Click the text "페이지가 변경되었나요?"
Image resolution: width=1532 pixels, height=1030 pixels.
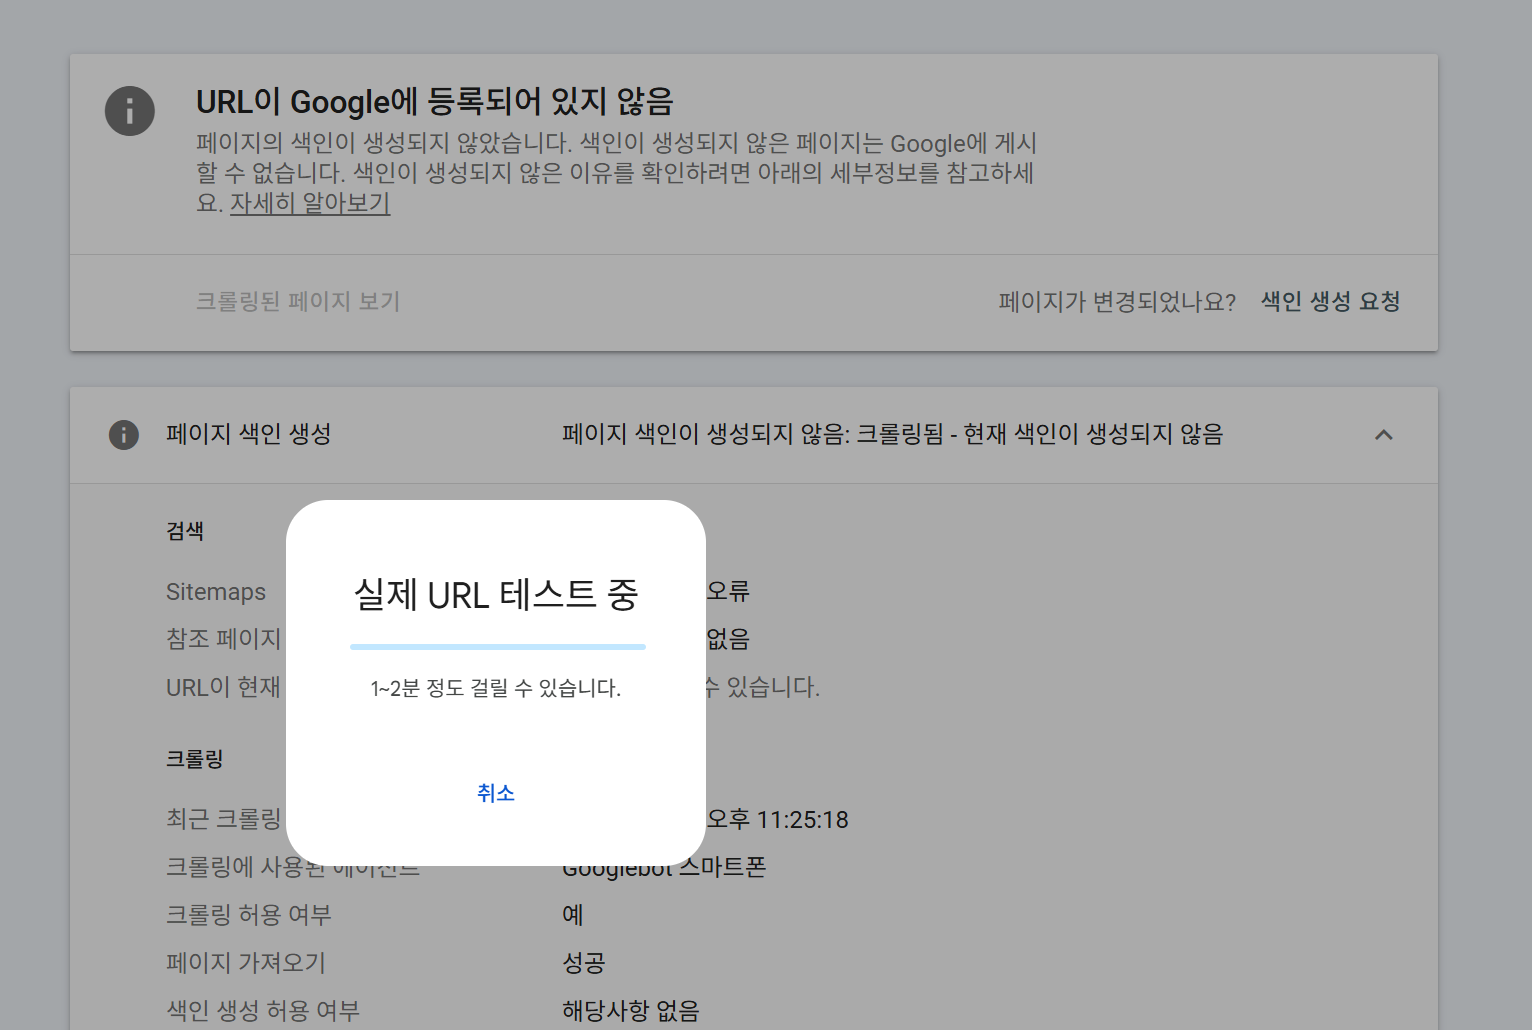coord(1117,300)
